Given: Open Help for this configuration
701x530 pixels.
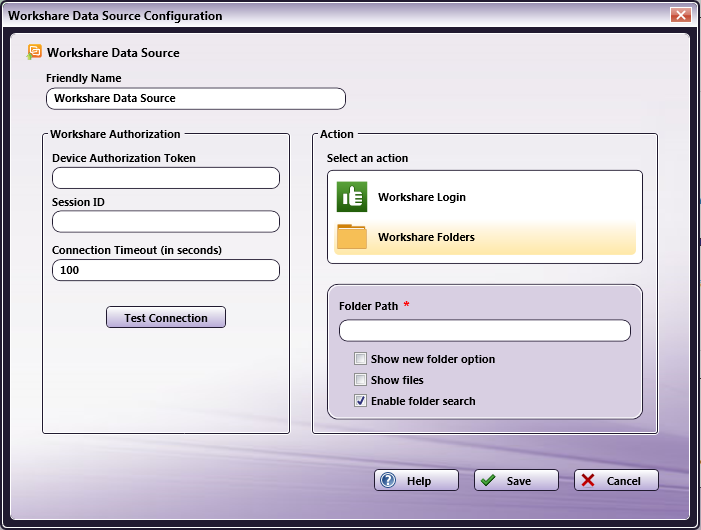Looking at the screenshot, I should [416, 481].
